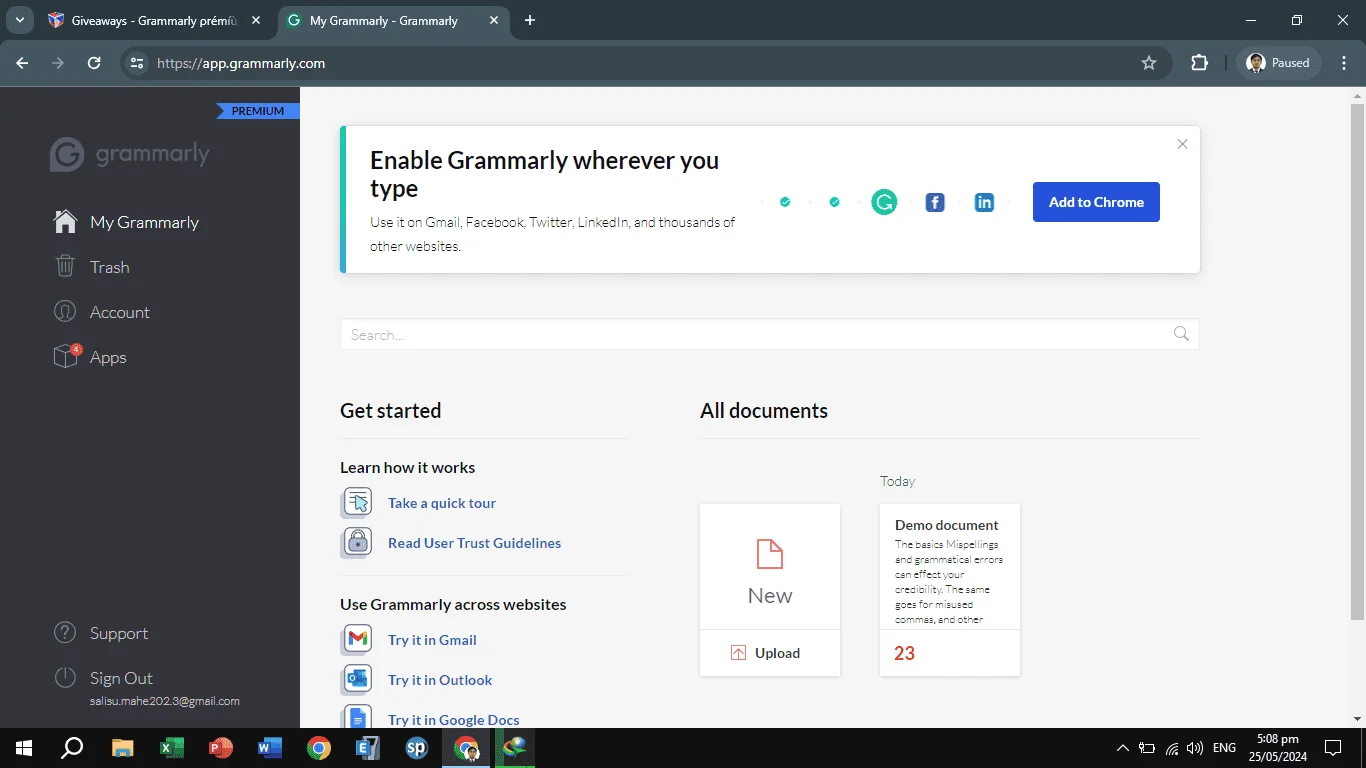Viewport: 1366px width, 768px height.
Task: Open Excel from the taskbar
Action: (x=172, y=748)
